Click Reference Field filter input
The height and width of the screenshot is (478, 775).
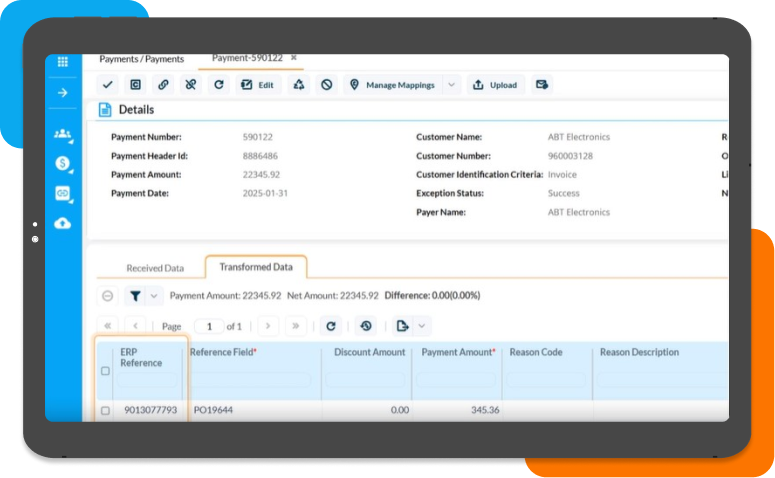coord(251,380)
